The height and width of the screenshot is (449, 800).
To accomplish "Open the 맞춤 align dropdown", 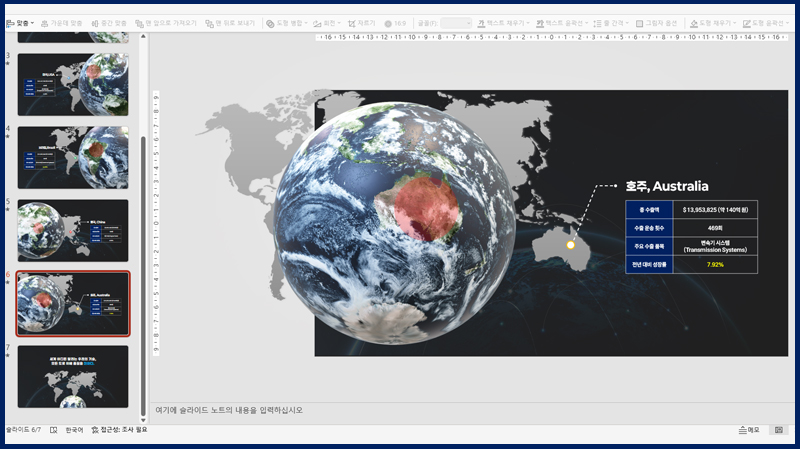I will pos(20,23).
